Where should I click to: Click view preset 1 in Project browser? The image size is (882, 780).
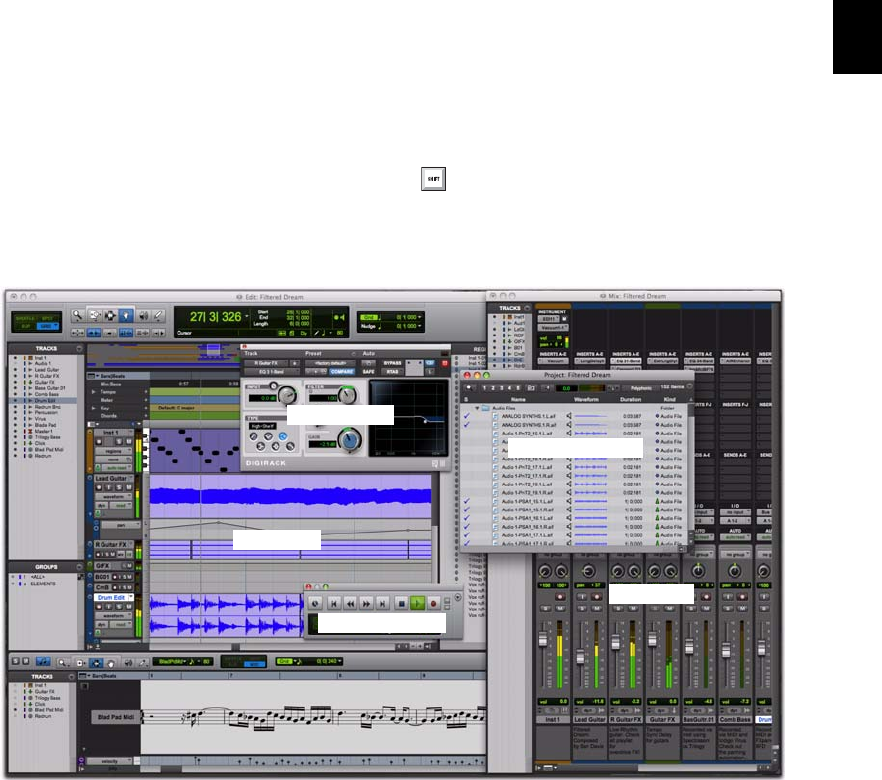484,388
